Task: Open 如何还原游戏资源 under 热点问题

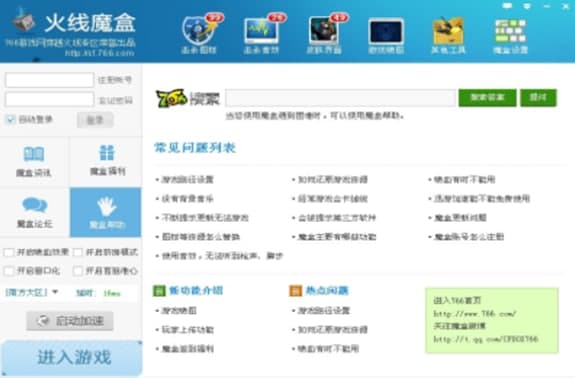Action: tap(333, 330)
